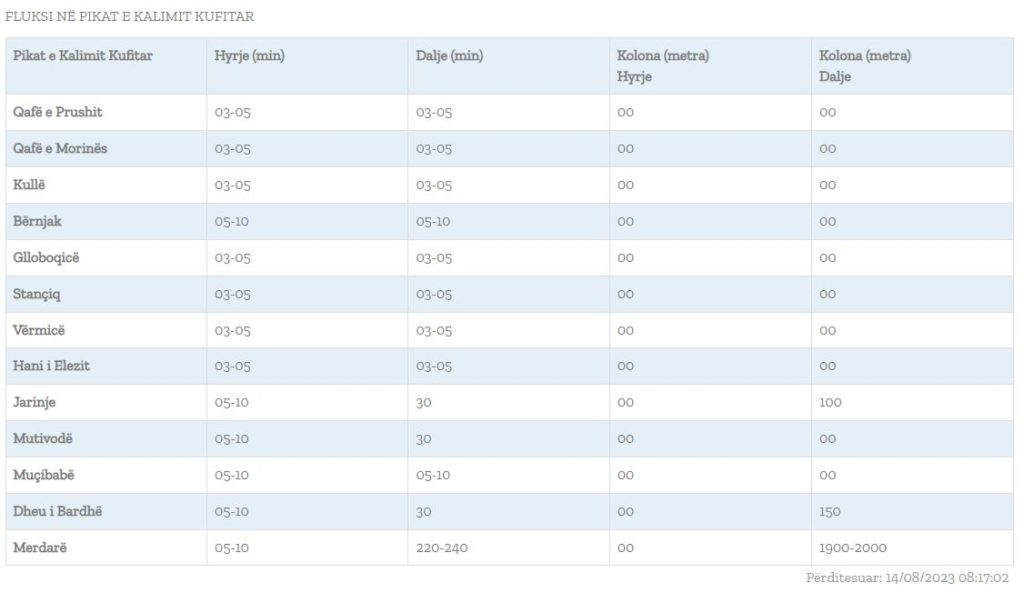Click the 'Kolona (metra) Dalje' header cell
Viewport: 1024px width, 593px height.
click(865, 66)
